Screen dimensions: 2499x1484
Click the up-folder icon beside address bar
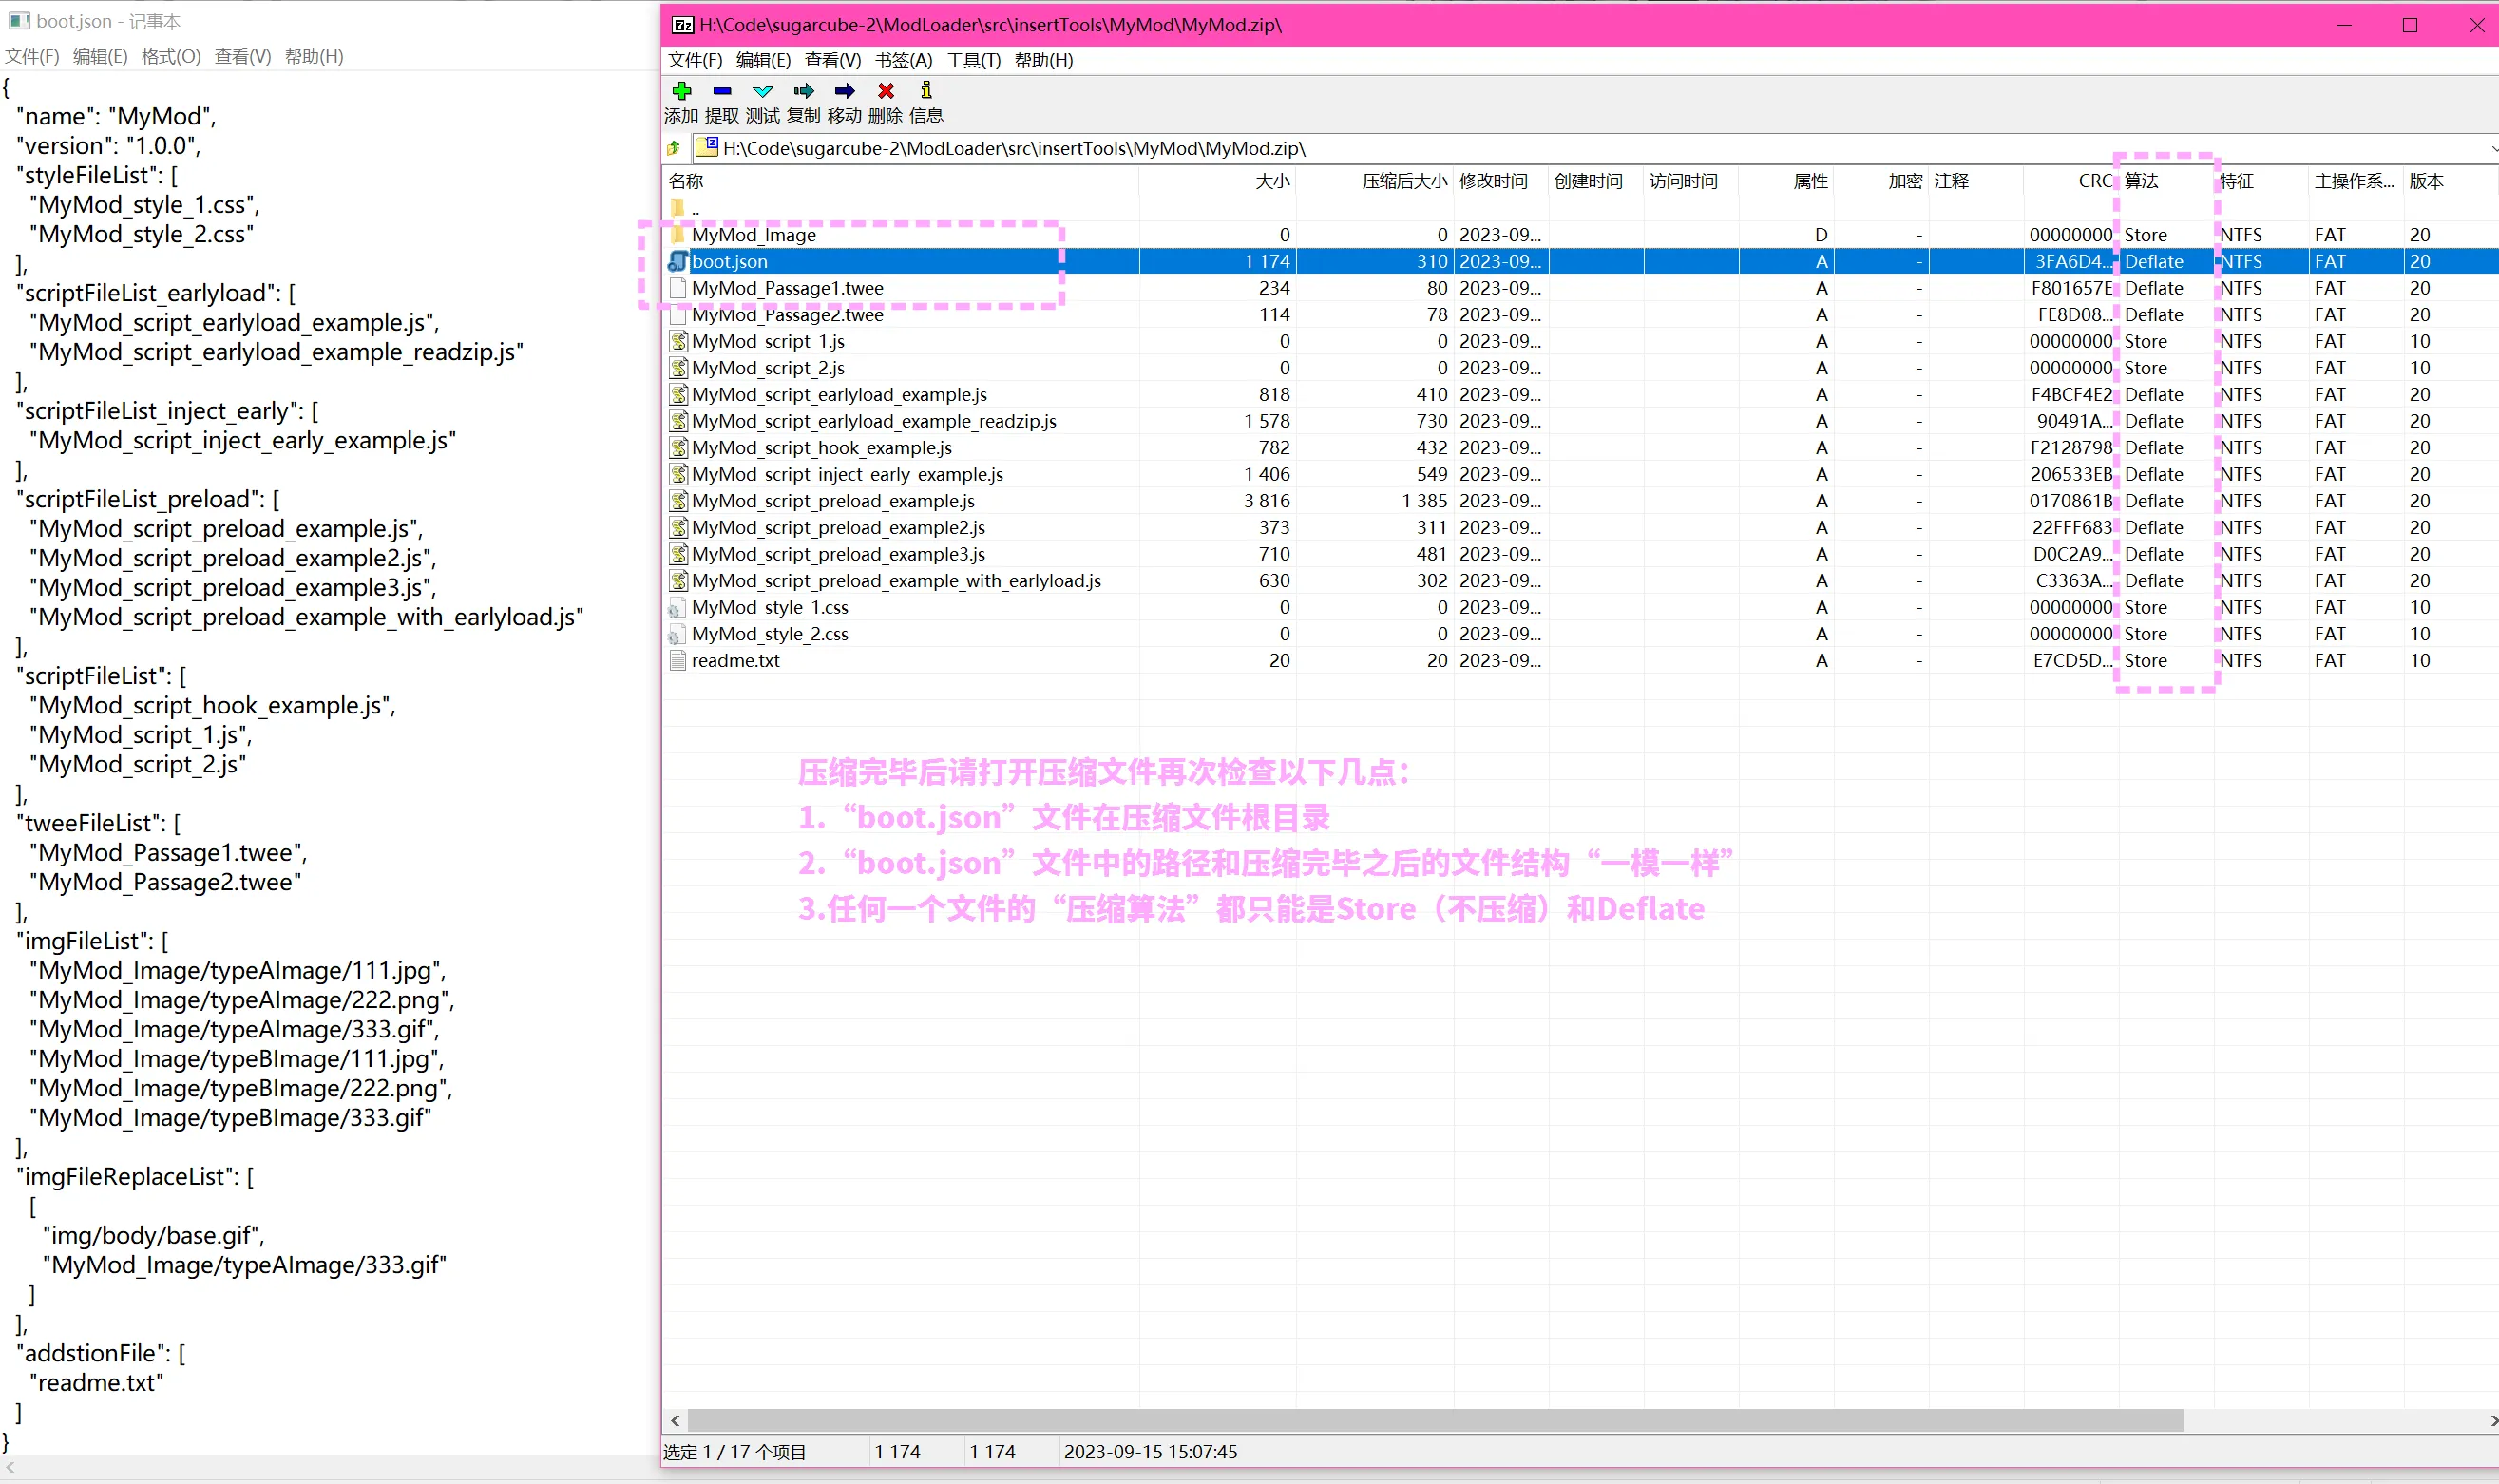click(x=675, y=148)
